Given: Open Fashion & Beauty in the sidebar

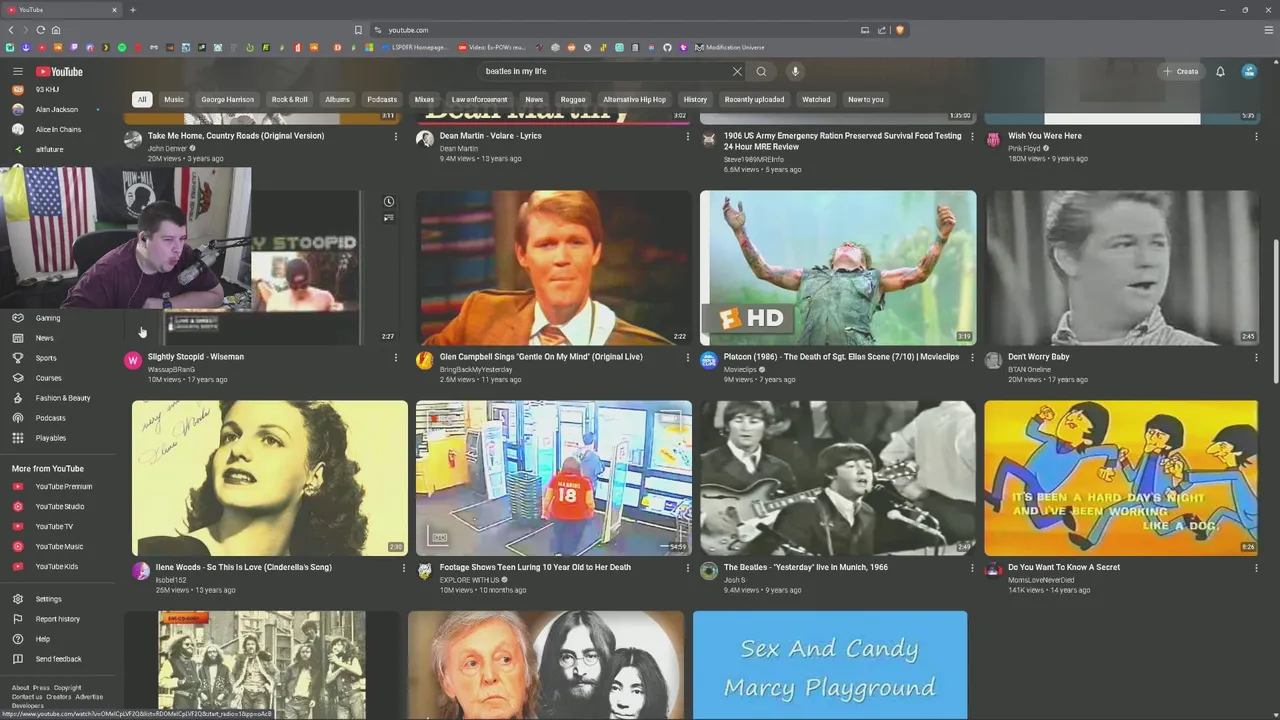Looking at the screenshot, I should click(x=62, y=398).
